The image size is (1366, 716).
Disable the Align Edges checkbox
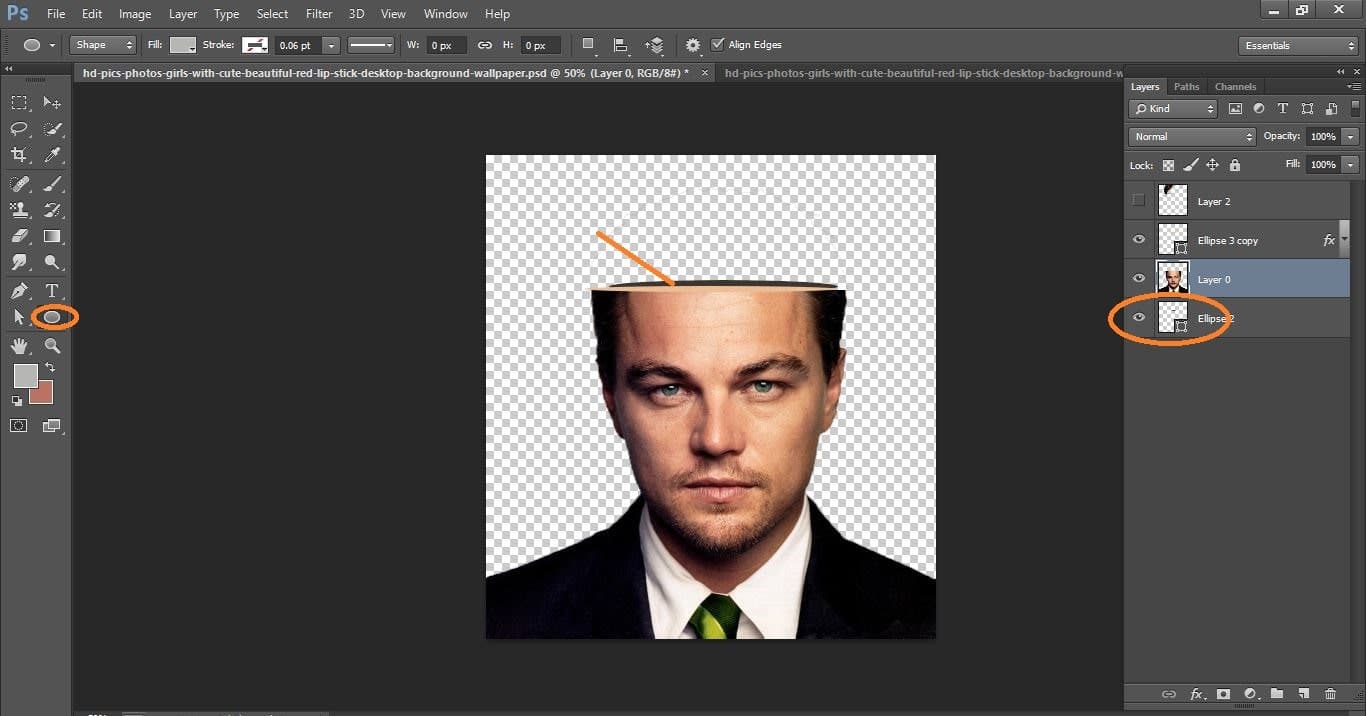pyautogui.click(x=718, y=44)
